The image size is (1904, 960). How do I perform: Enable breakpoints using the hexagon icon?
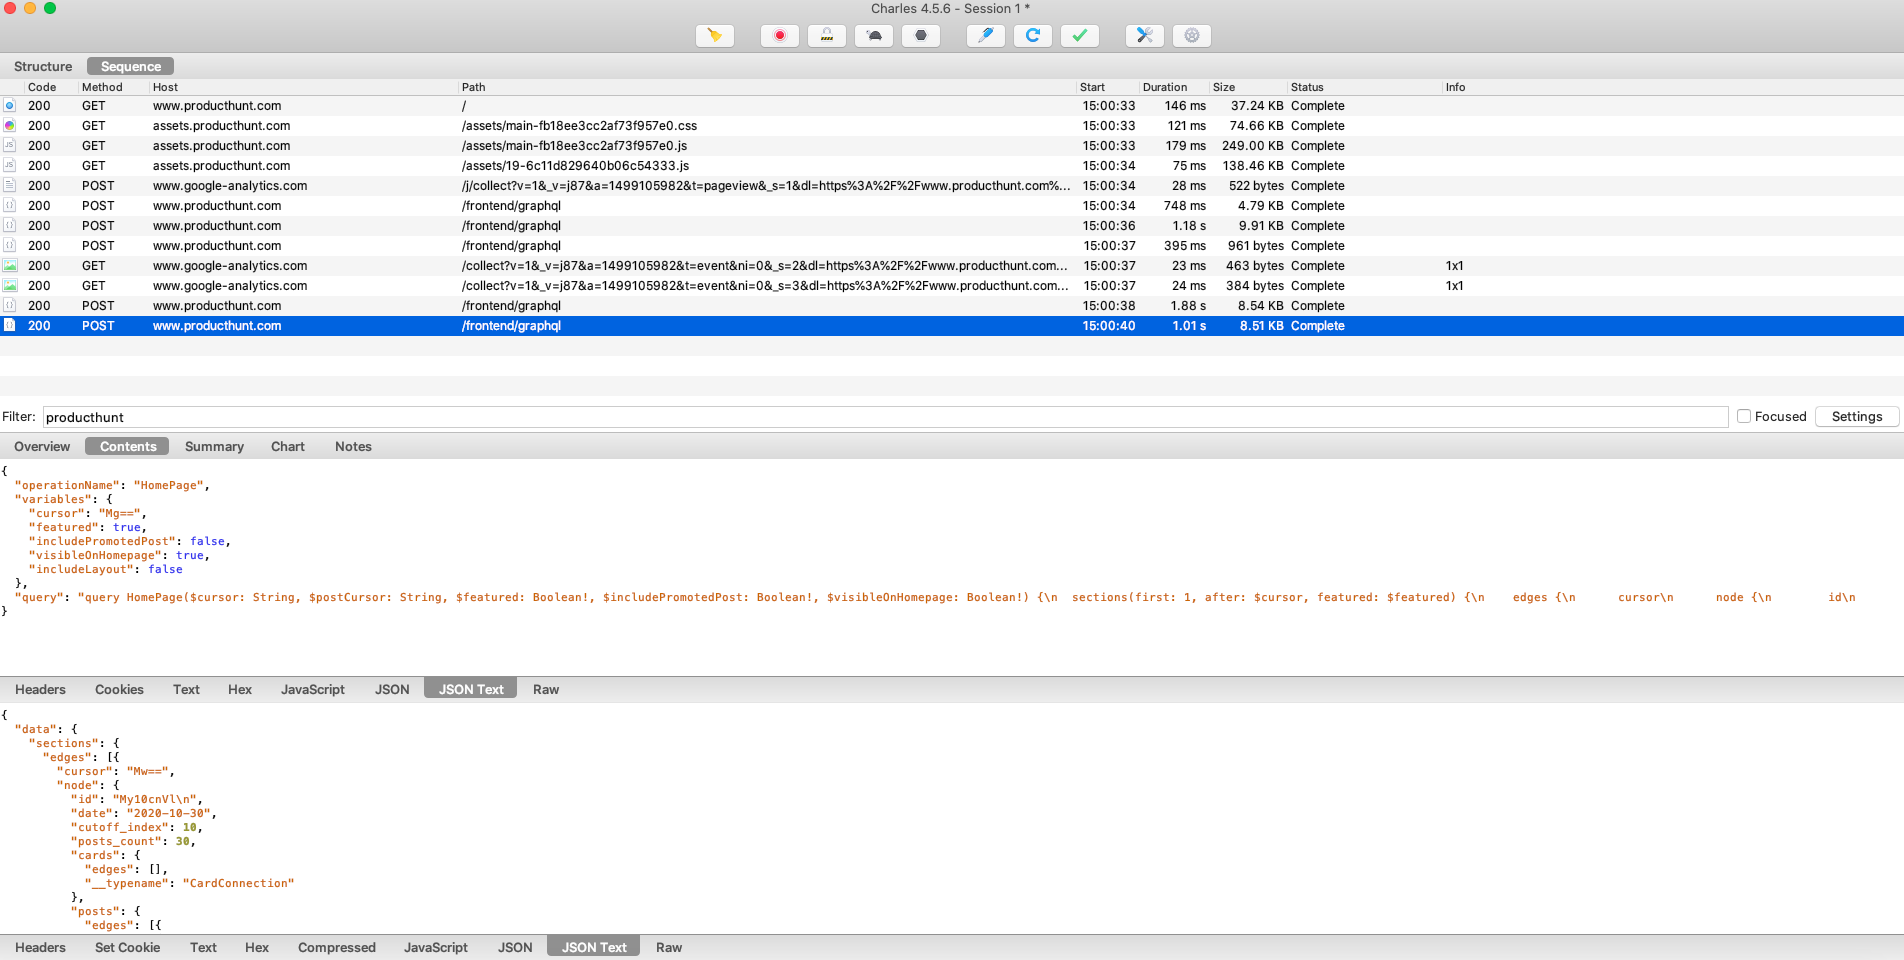921,35
